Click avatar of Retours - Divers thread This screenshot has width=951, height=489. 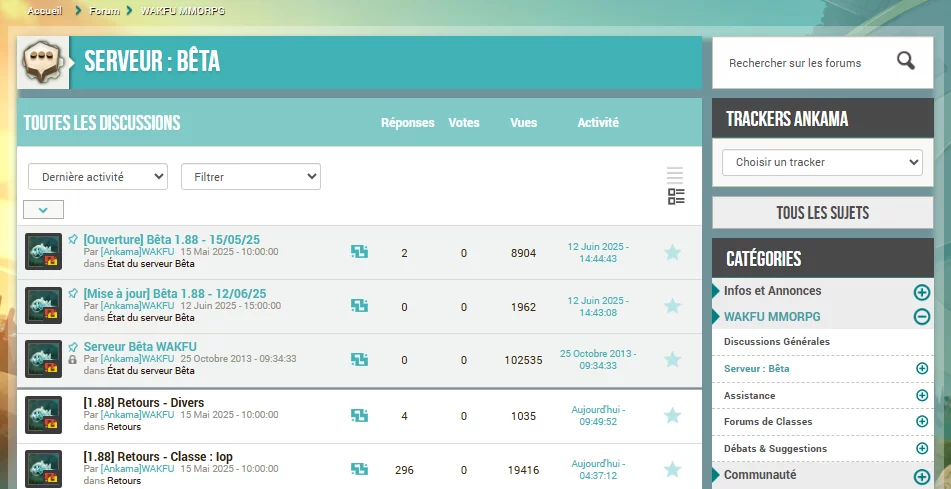43,415
